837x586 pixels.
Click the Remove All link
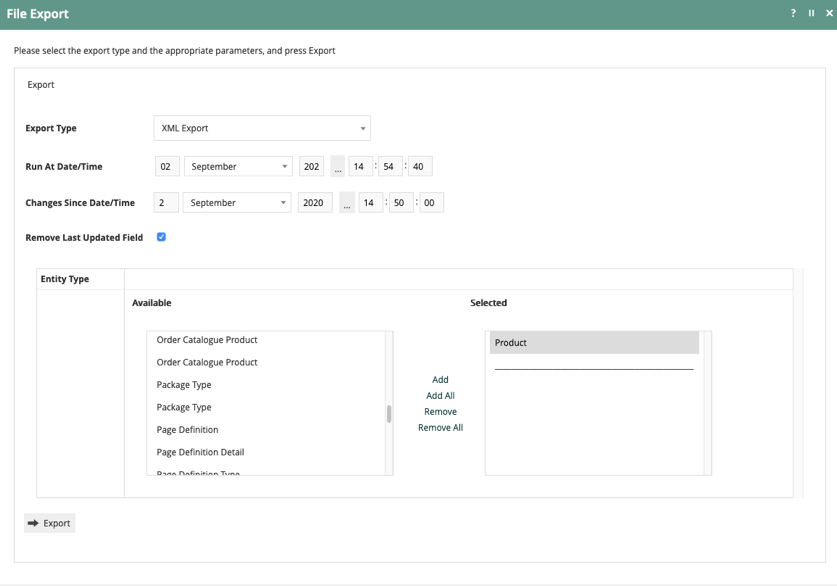440,428
